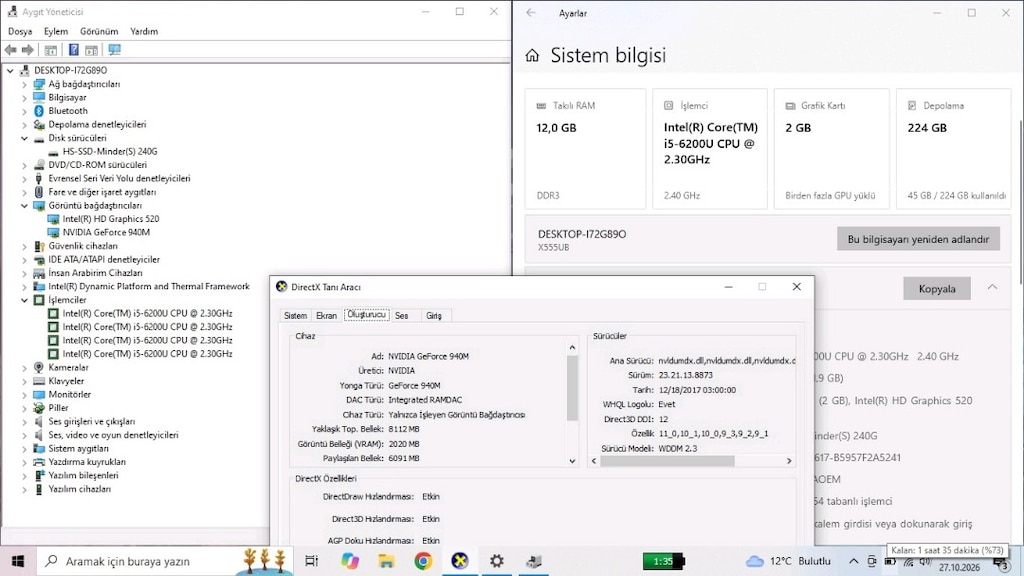
Task: Click the Sürücüler horizontal scrollbar thumb
Action: tap(667, 461)
